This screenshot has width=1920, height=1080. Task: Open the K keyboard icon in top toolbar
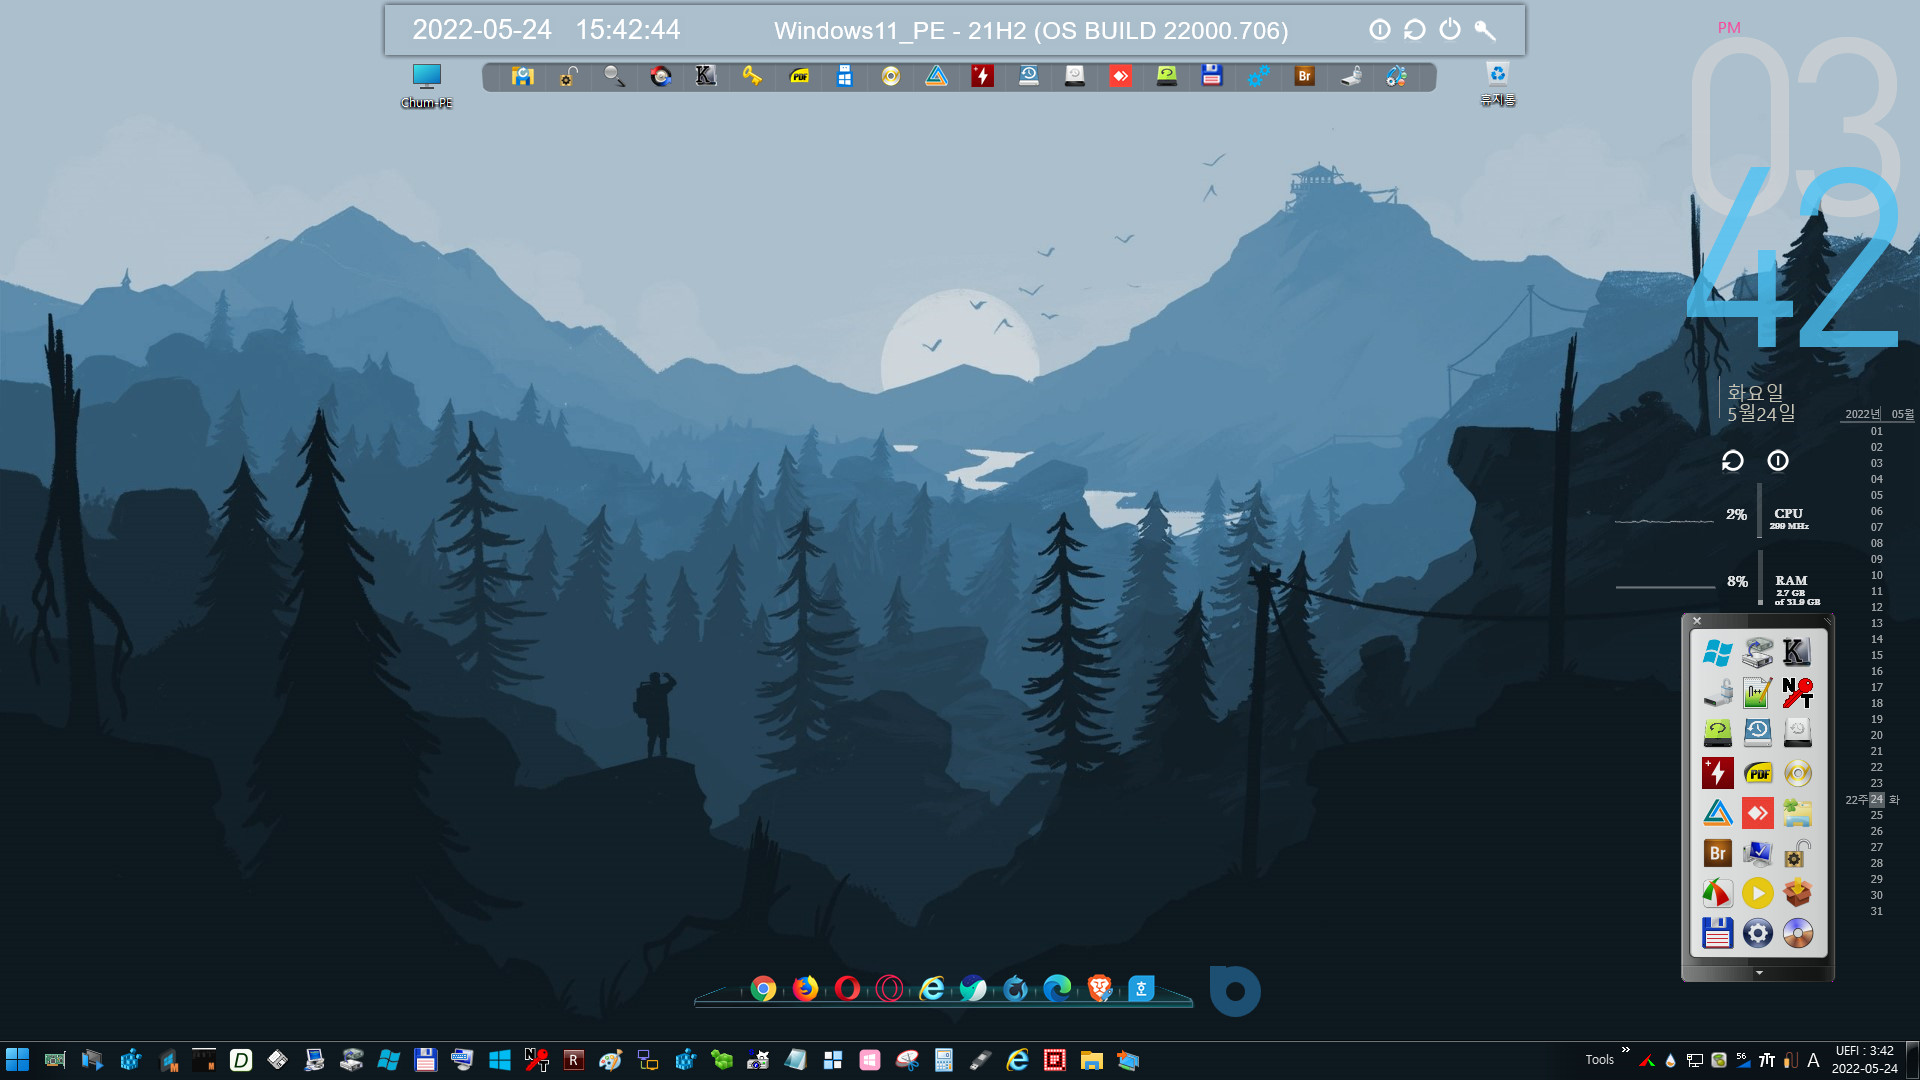(x=706, y=76)
